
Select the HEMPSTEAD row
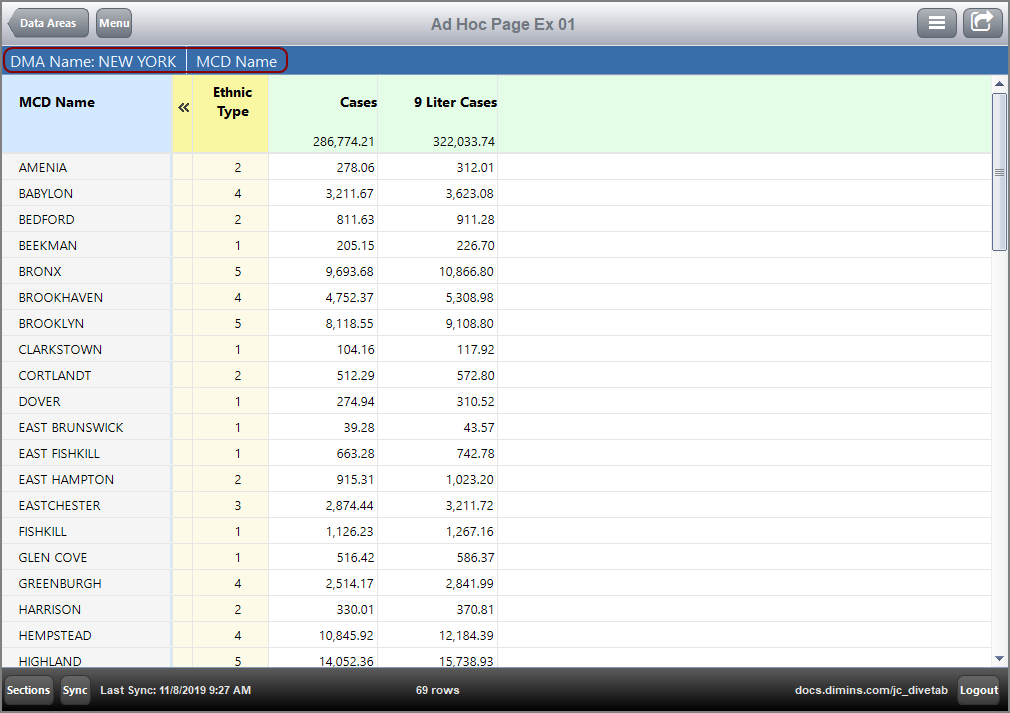[x=55, y=636]
